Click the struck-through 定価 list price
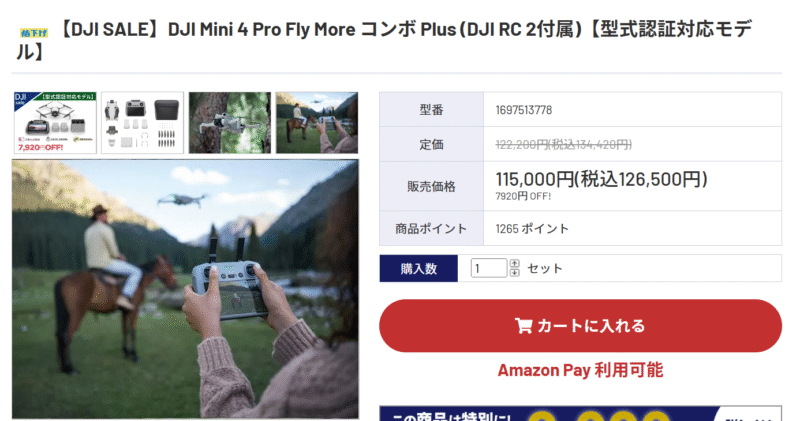 point(563,145)
